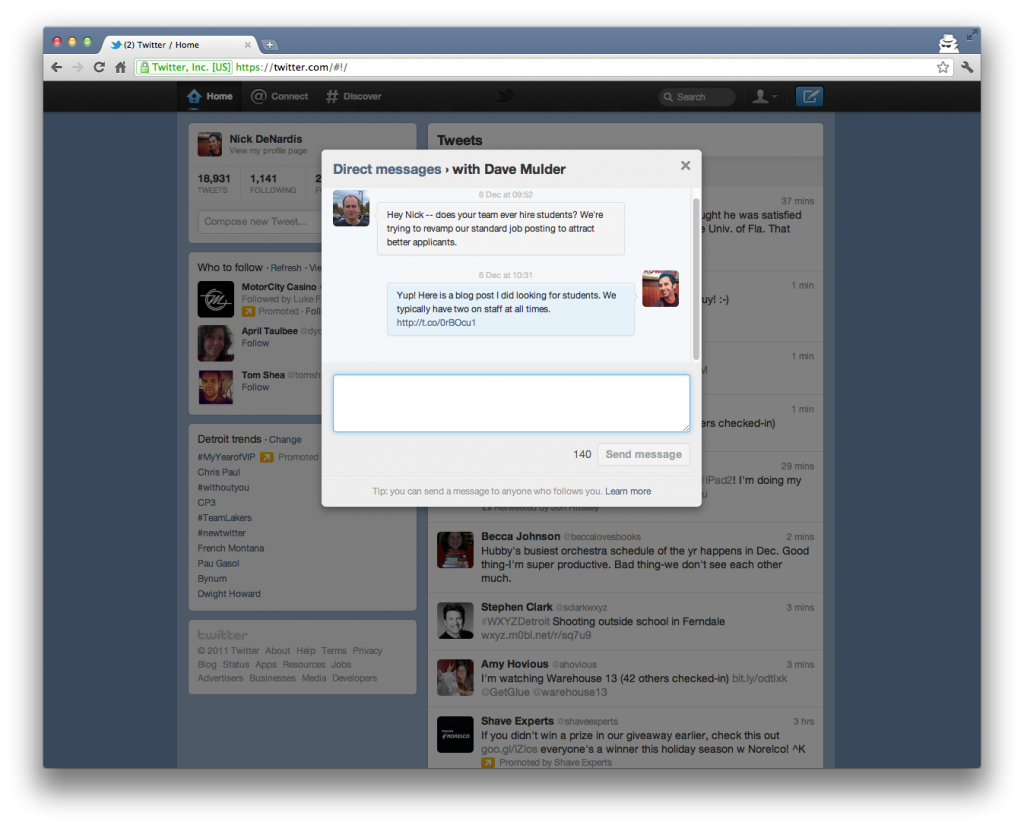
Task: Open the footer About link
Action: pos(278,650)
